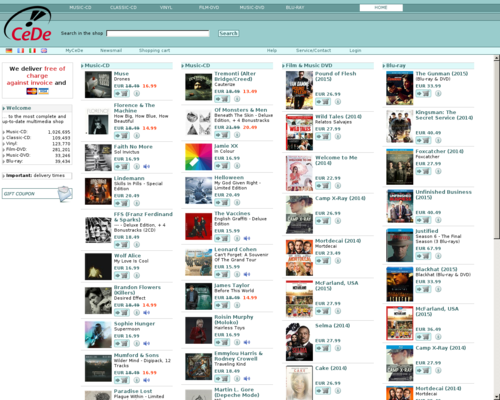Open info icon for Muse Drones

[x=137, y=94]
